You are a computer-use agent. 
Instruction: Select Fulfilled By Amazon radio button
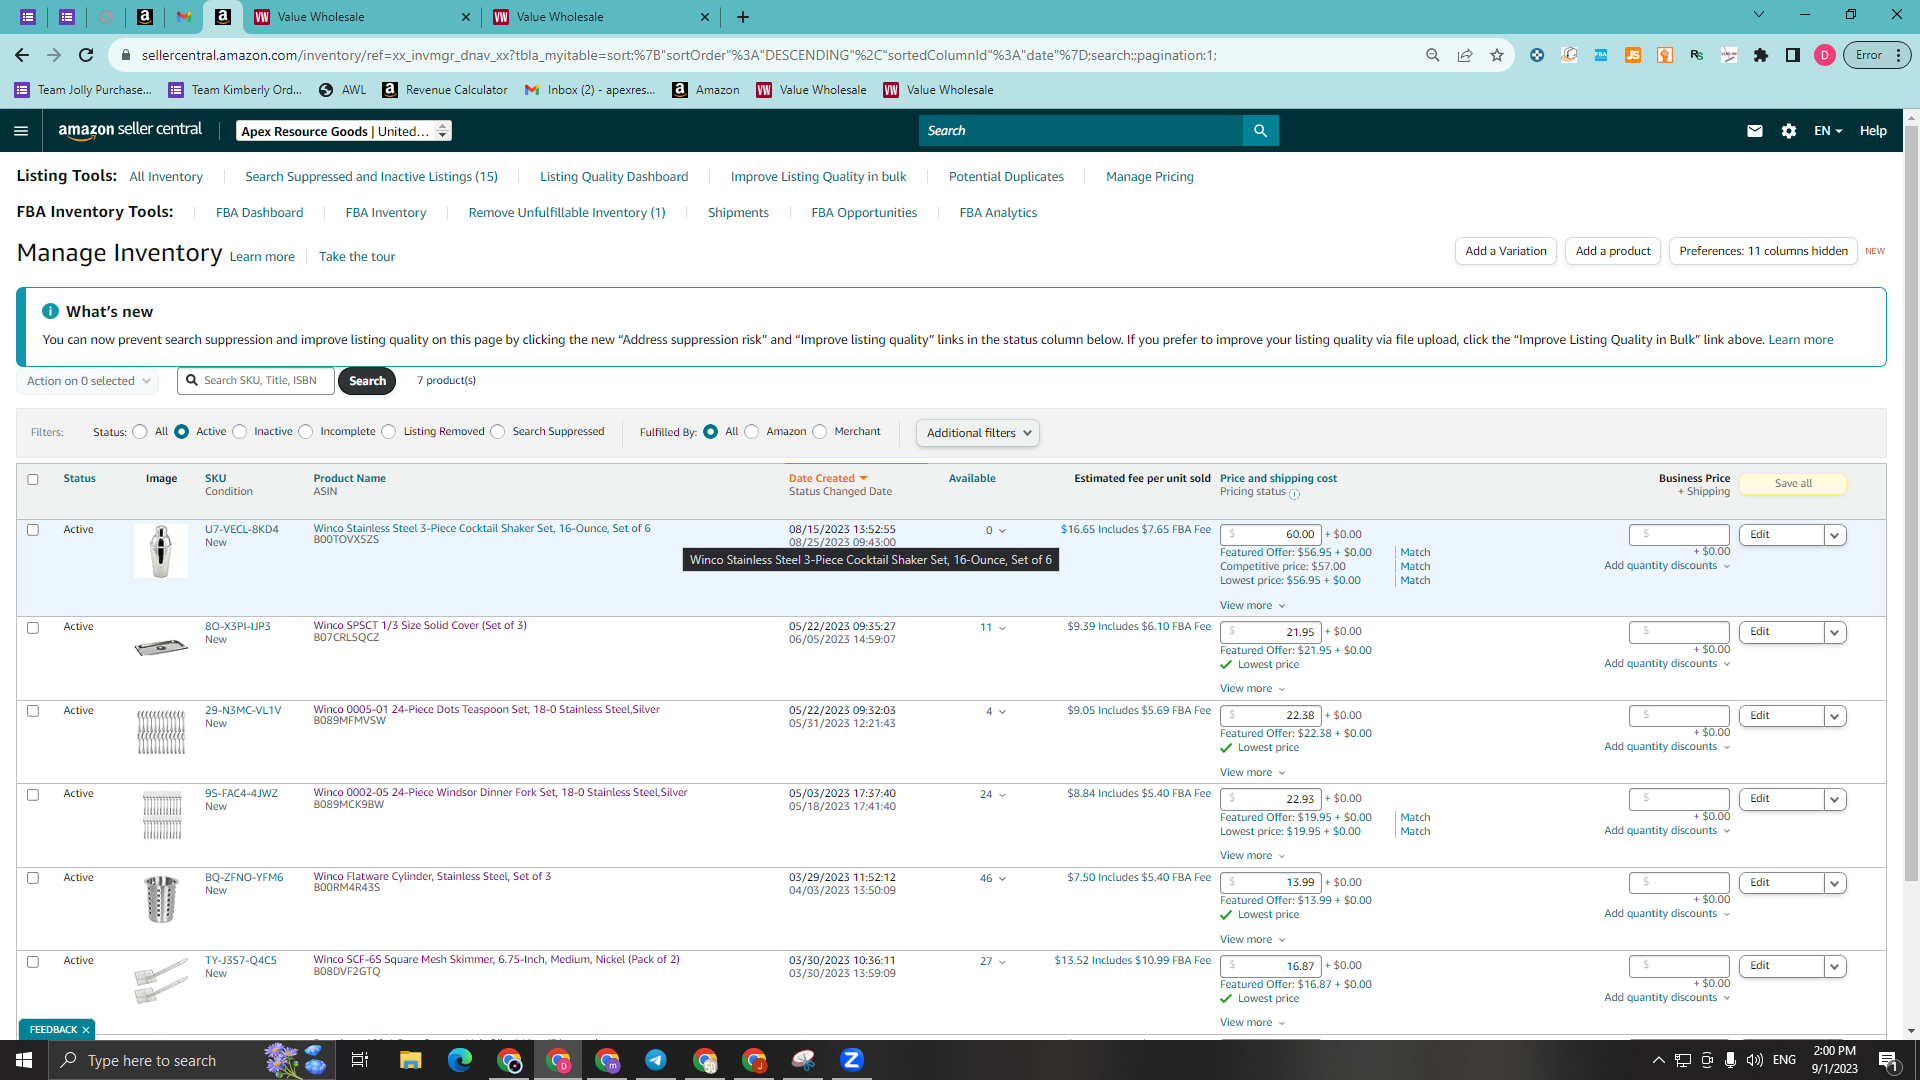(x=752, y=432)
